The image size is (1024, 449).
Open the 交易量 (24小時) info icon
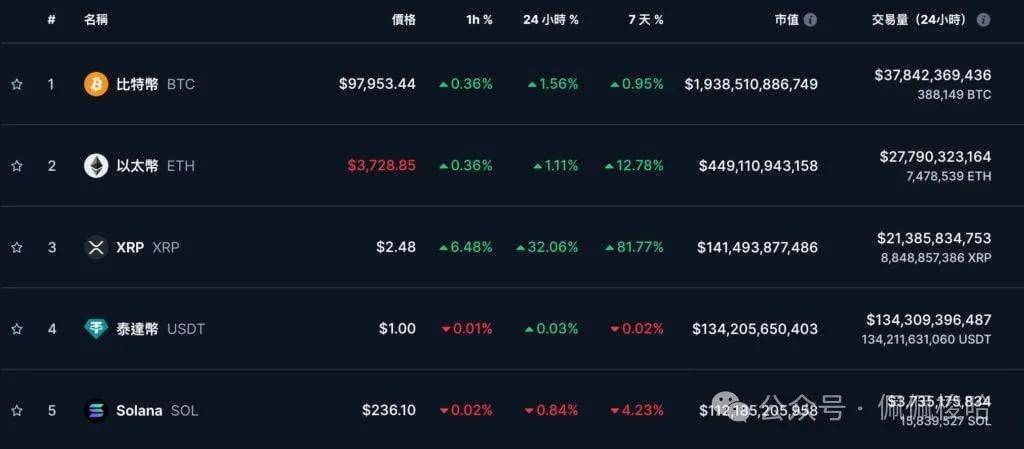click(984, 20)
